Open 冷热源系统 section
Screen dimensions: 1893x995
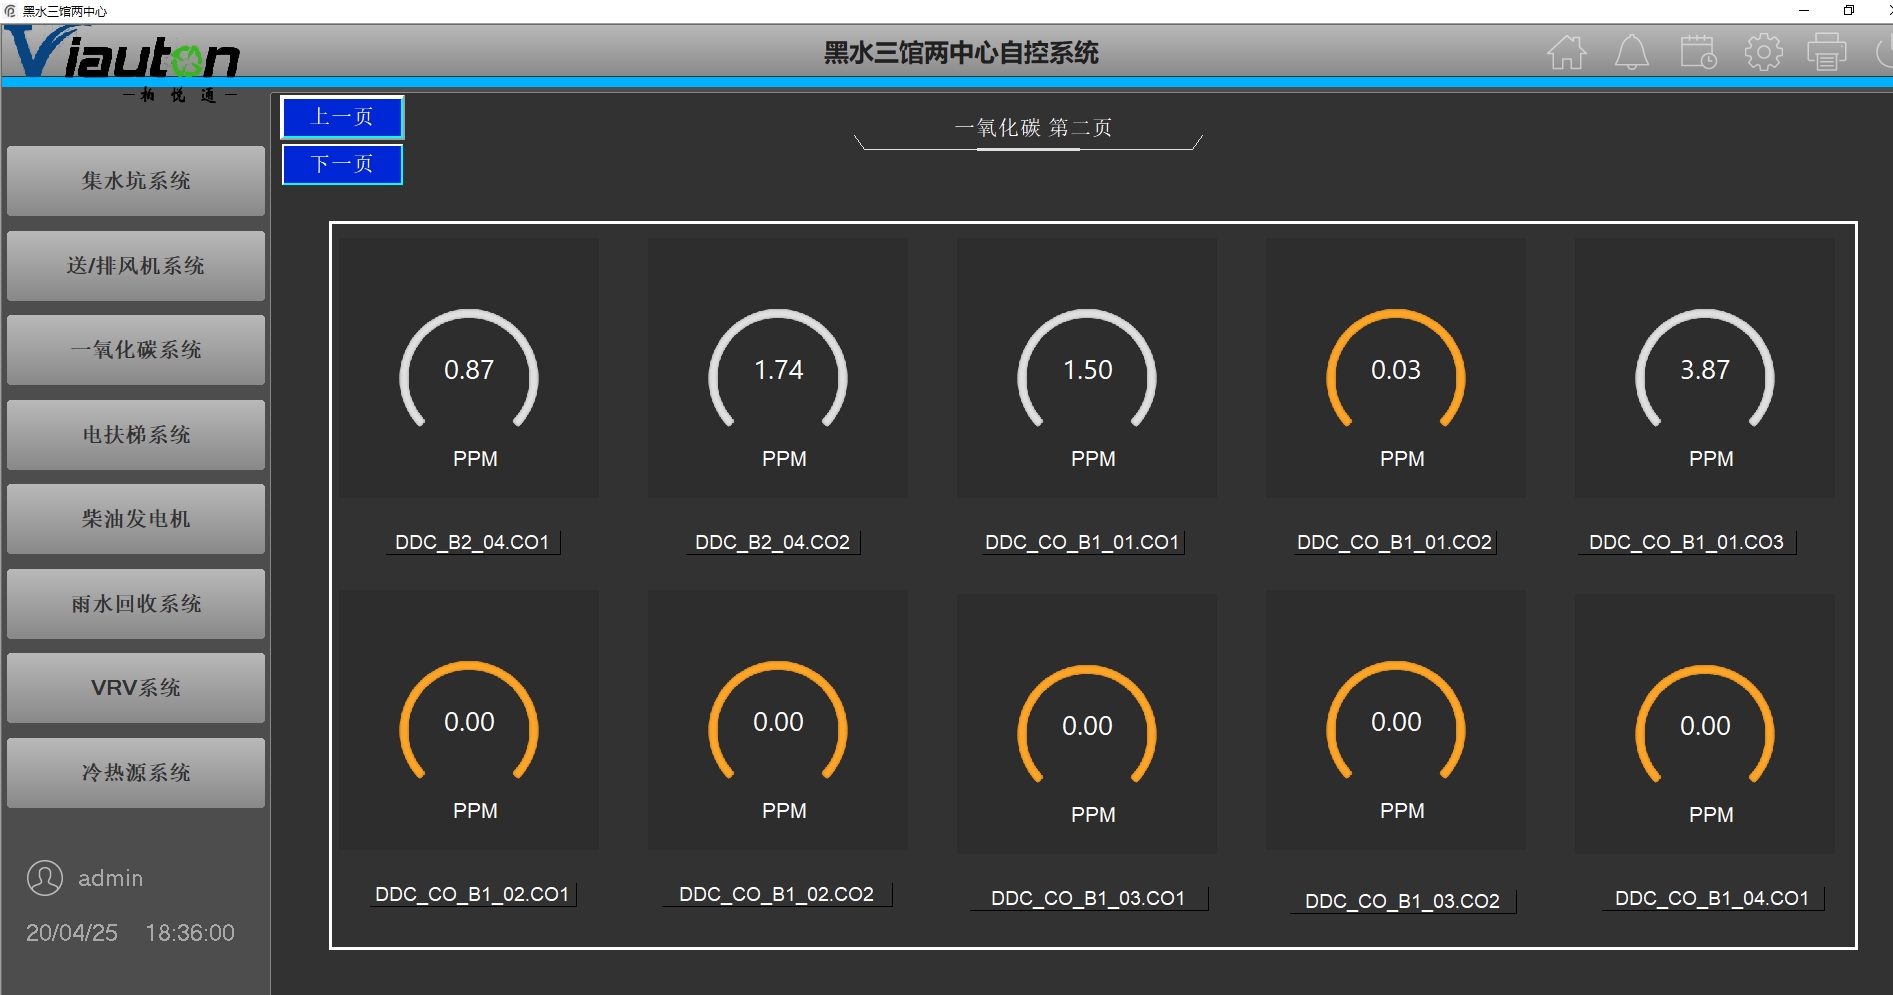point(136,773)
